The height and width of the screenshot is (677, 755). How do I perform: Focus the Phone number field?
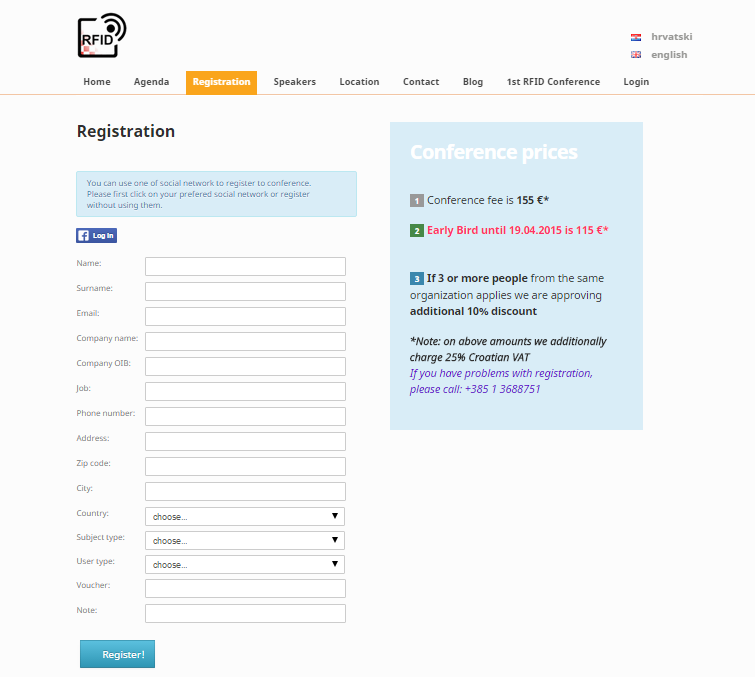(x=245, y=417)
